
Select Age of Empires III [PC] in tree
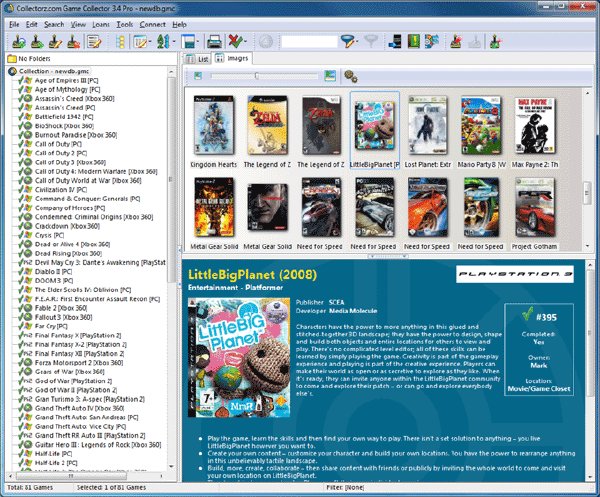(67, 80)
